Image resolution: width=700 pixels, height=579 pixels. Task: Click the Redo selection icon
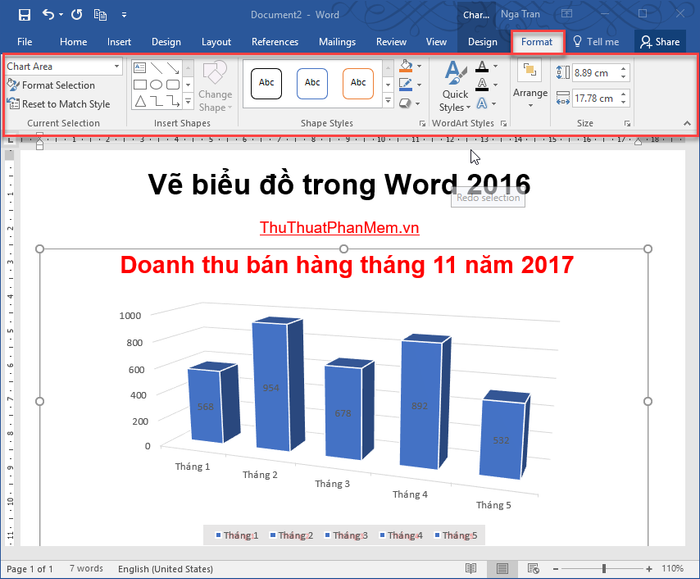(x=77, y=15)
